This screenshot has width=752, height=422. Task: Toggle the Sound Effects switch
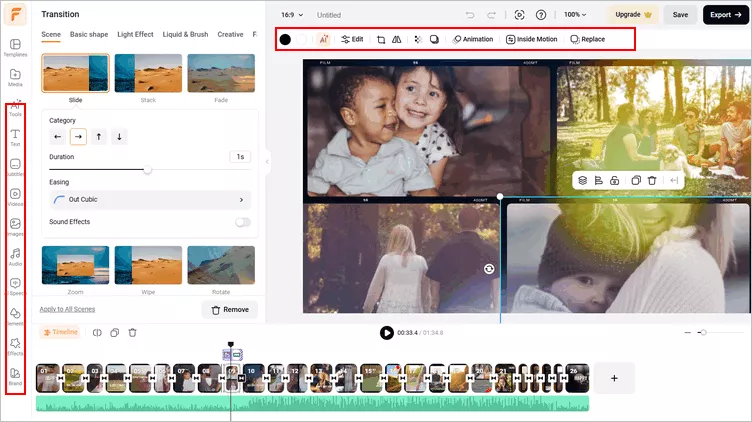coord(243,222)
